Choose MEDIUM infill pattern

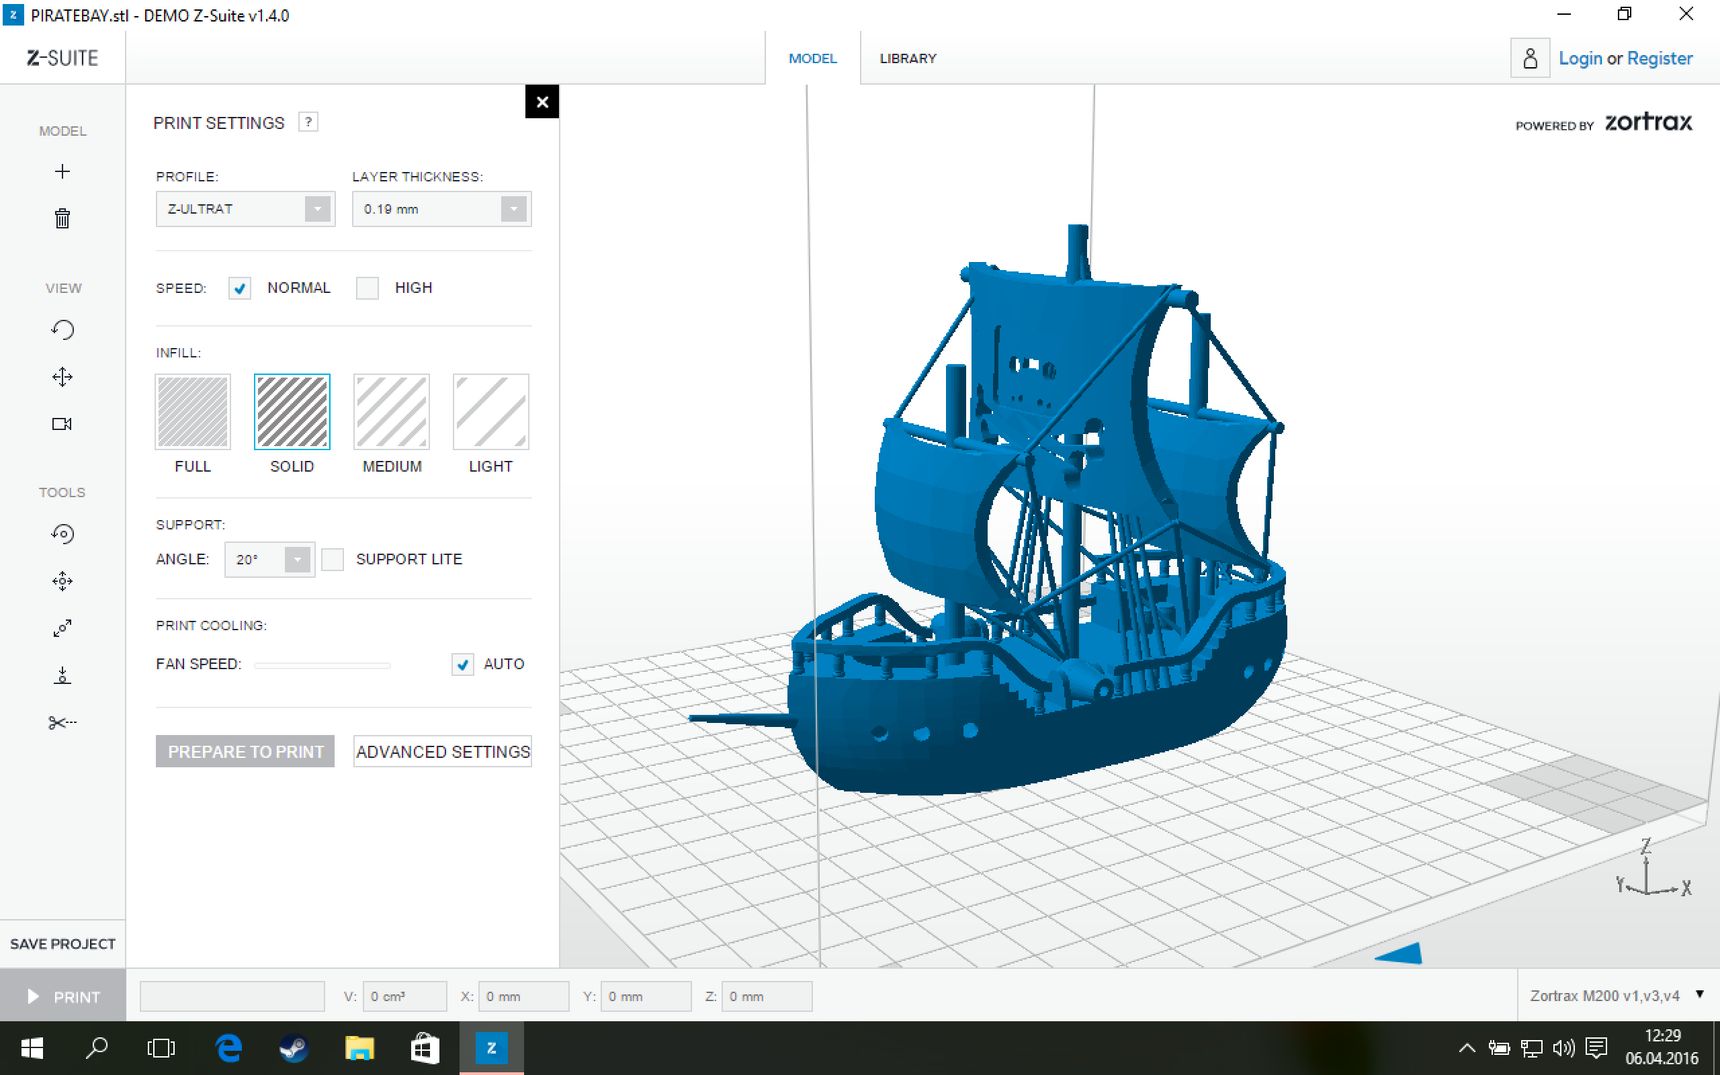coord(392,412)
